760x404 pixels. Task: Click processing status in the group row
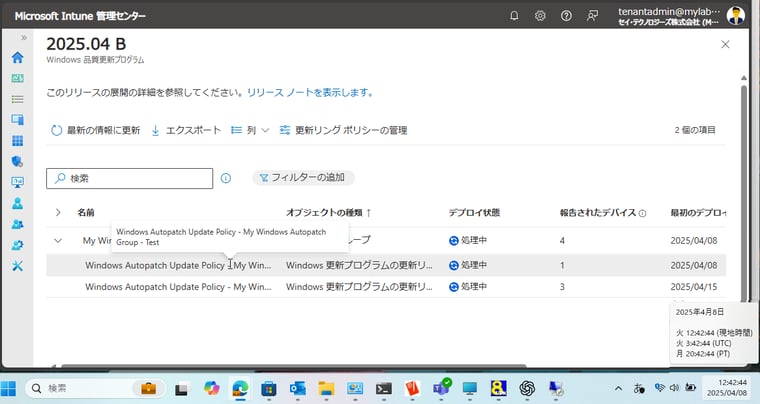click(468, 240)
